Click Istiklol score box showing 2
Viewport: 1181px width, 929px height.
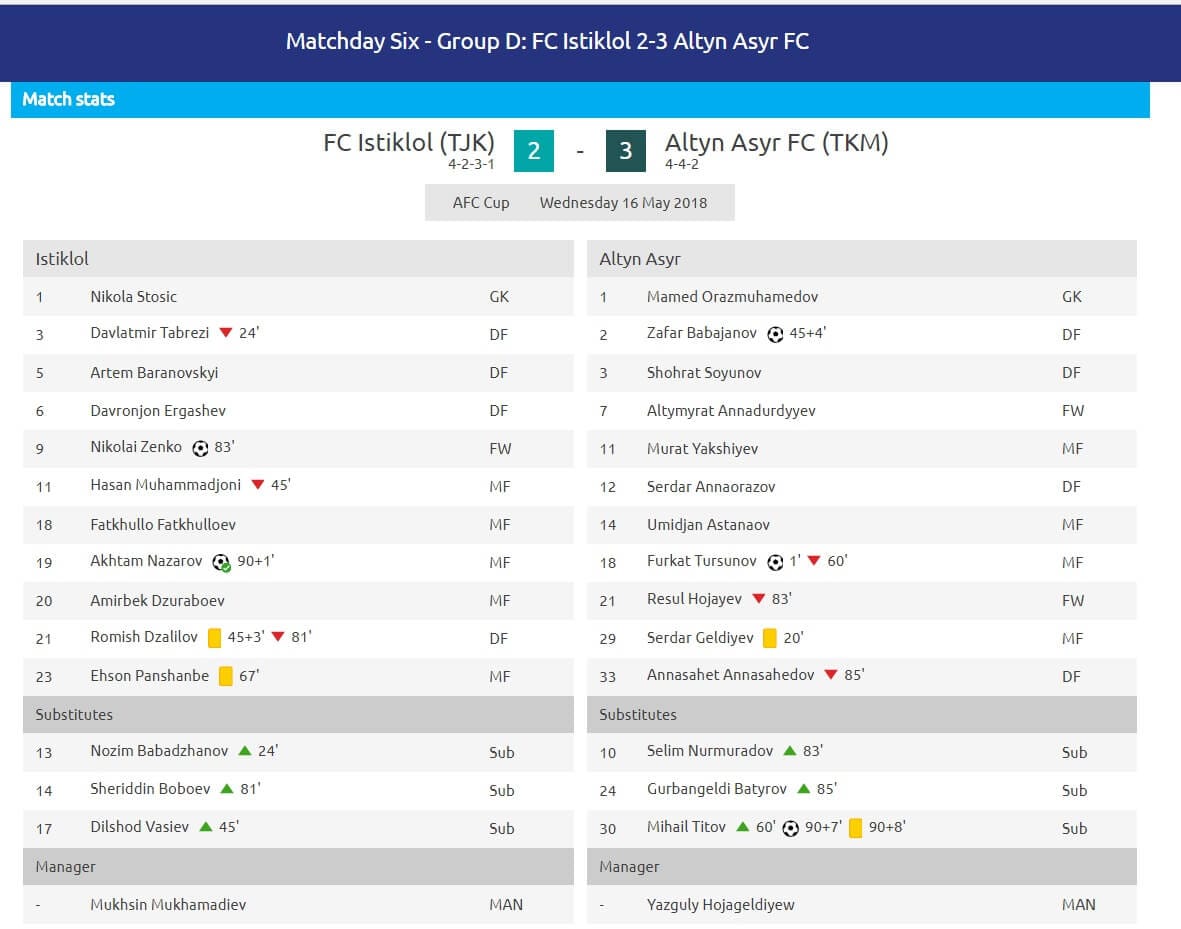coord(534,151)
